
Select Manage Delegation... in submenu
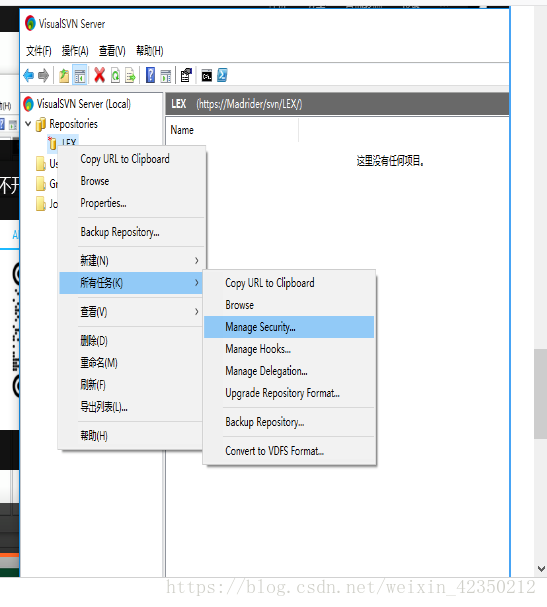coord(289,371)
